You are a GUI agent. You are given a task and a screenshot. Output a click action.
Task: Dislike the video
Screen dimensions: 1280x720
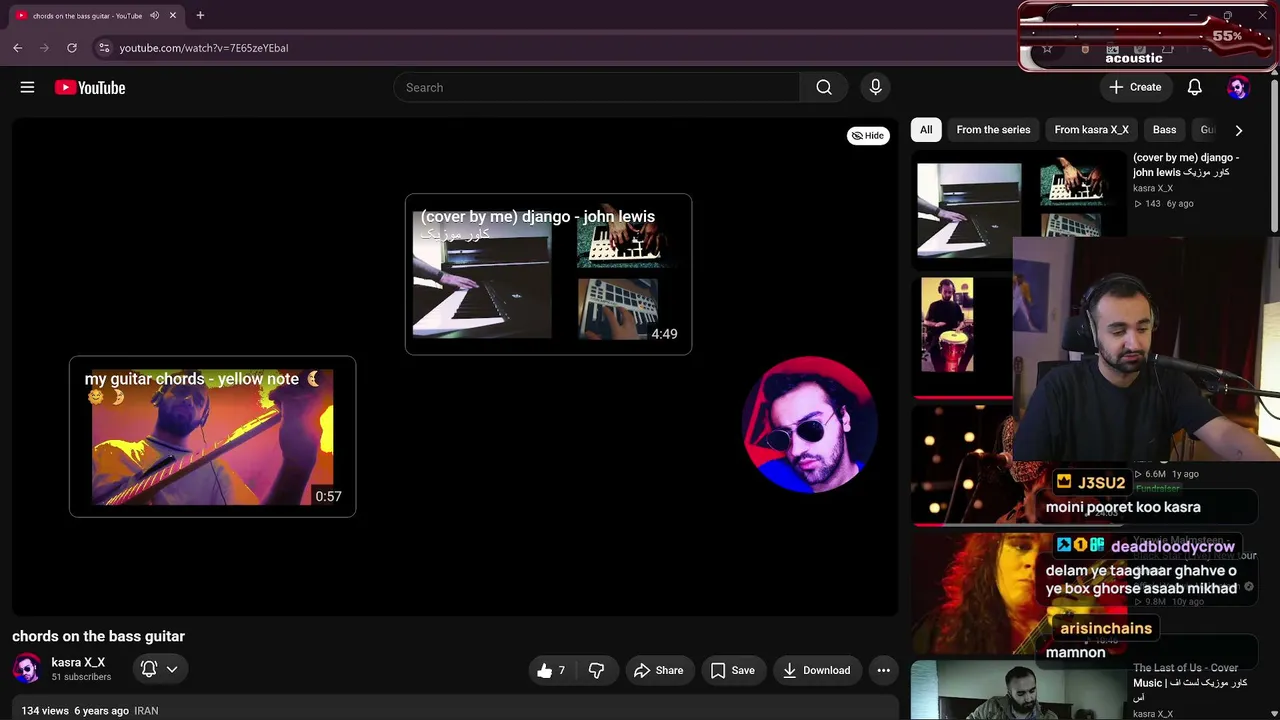[x=596, y=670]
